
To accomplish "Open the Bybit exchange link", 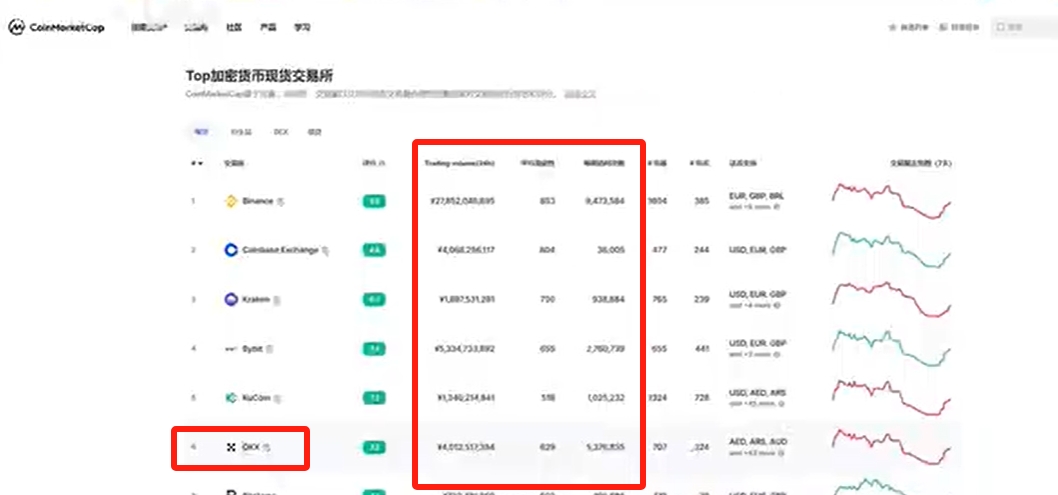I will 253,349.
